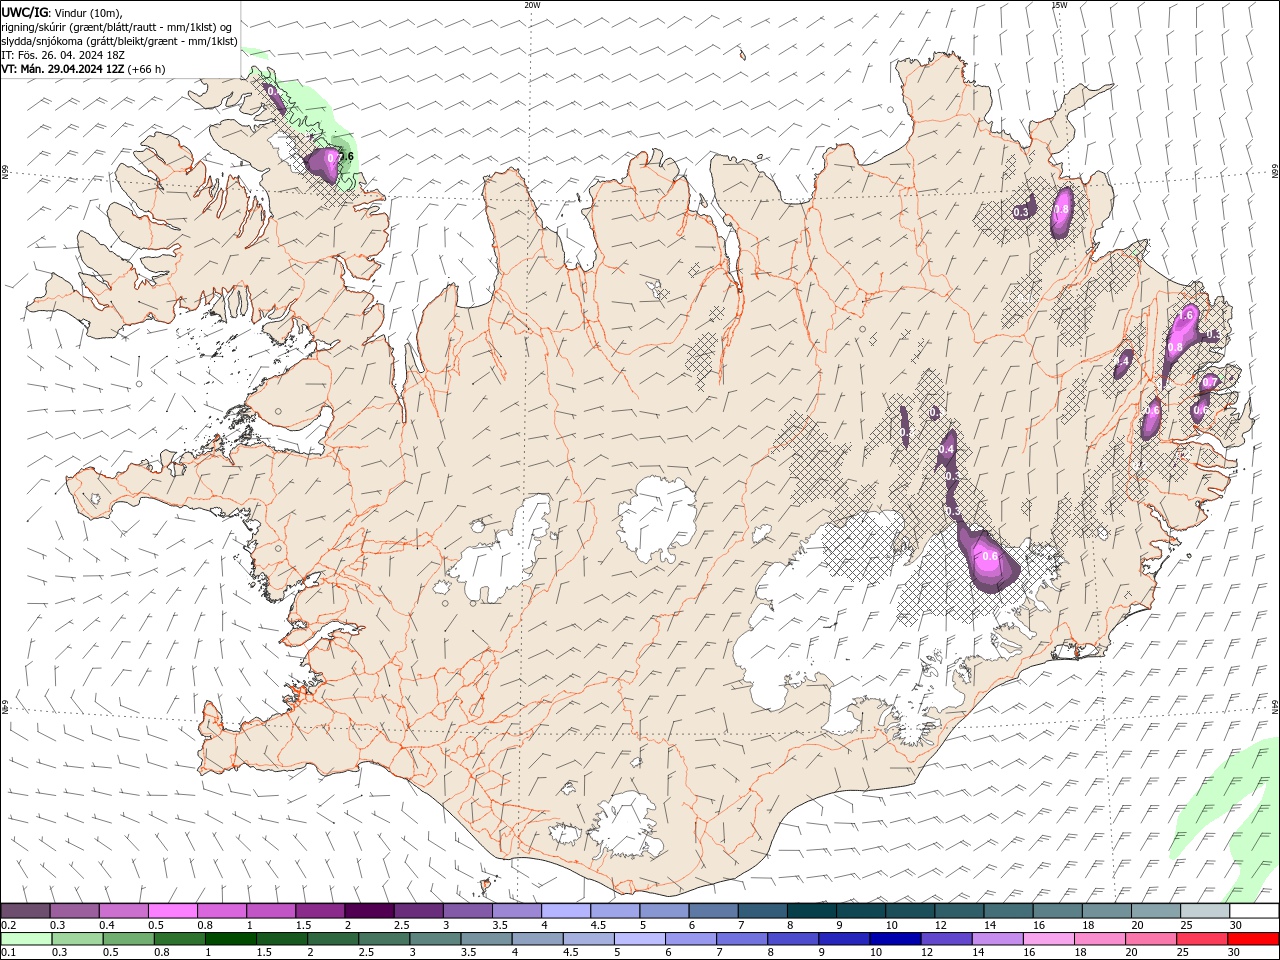Select the 'Vindur (10m),' header text

[x=87, y=12]
